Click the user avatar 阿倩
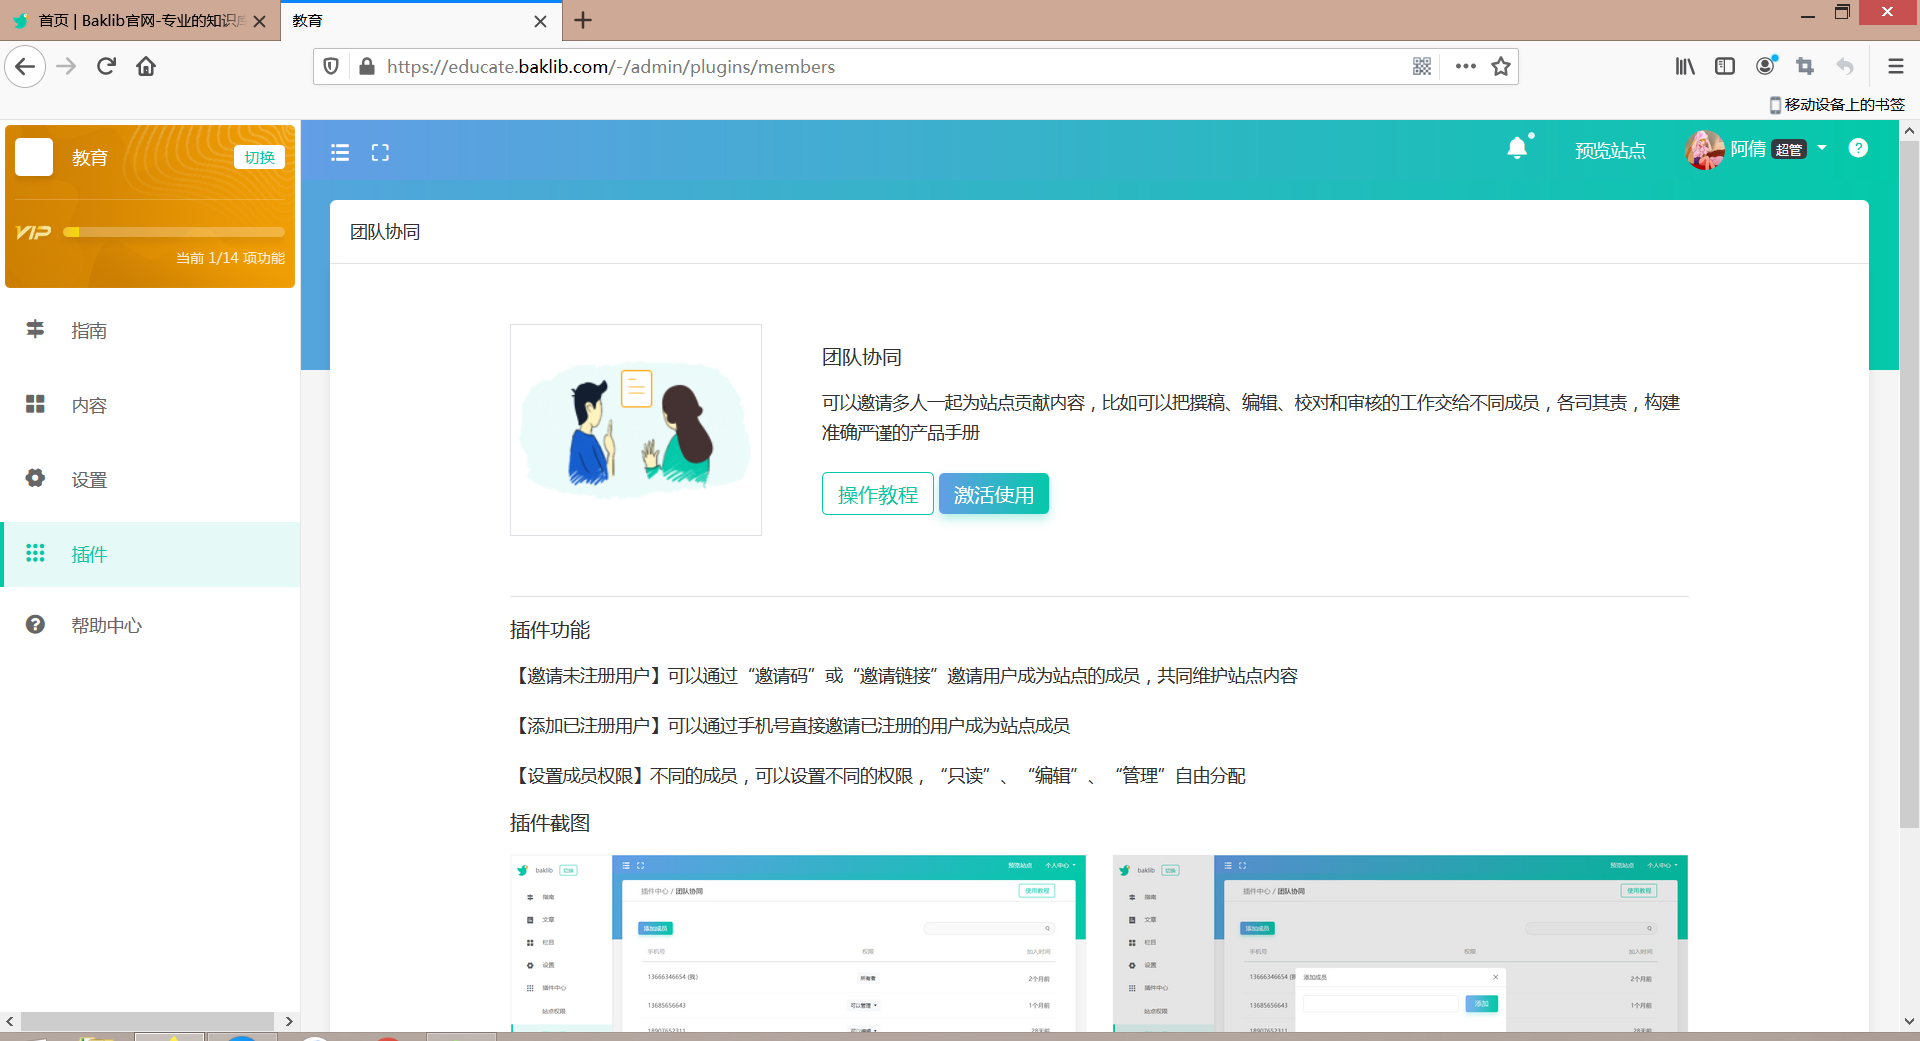This screenshot has height=1041, width=1920. point(1704,150)
